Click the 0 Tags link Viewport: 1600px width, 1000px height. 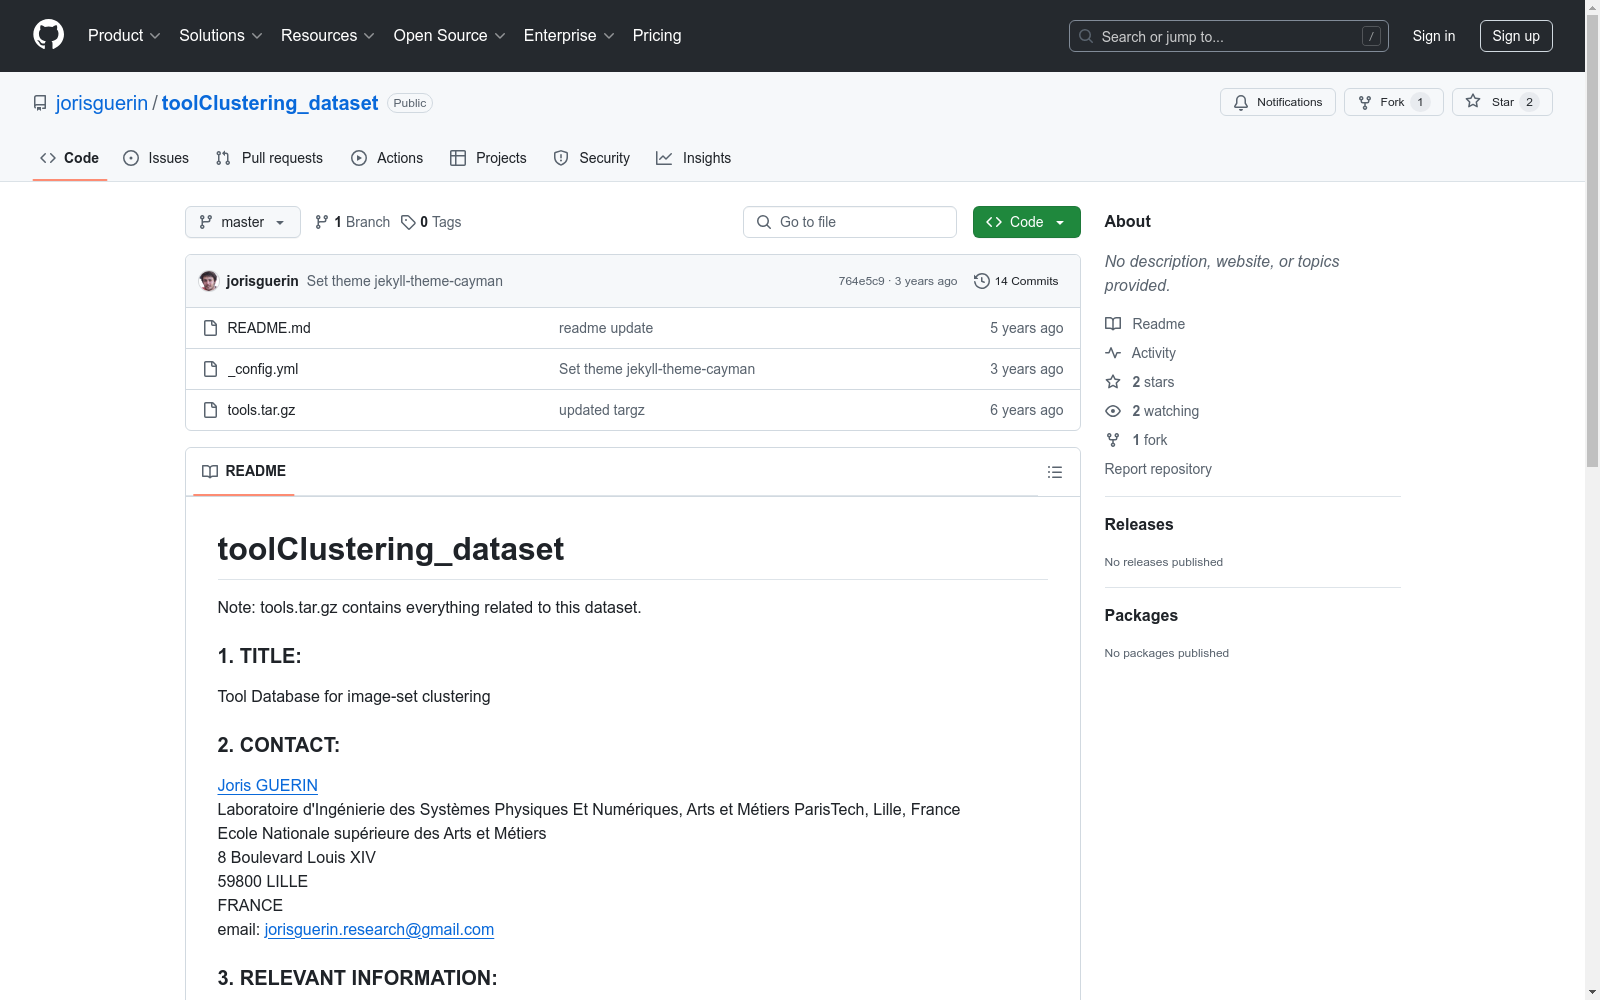(x=432, y=222)
